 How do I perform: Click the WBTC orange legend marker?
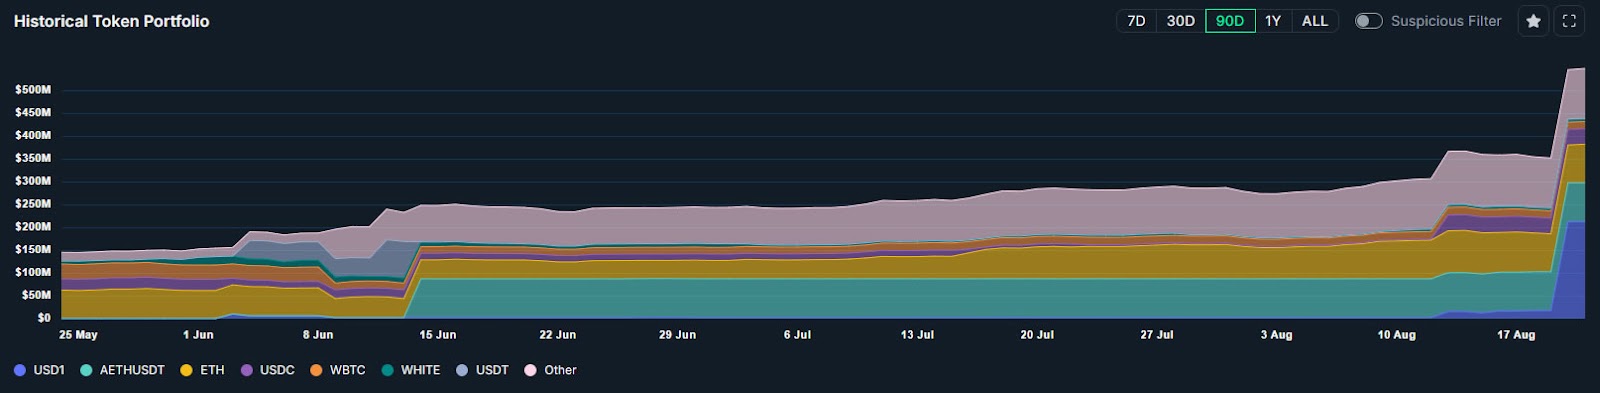316,370
